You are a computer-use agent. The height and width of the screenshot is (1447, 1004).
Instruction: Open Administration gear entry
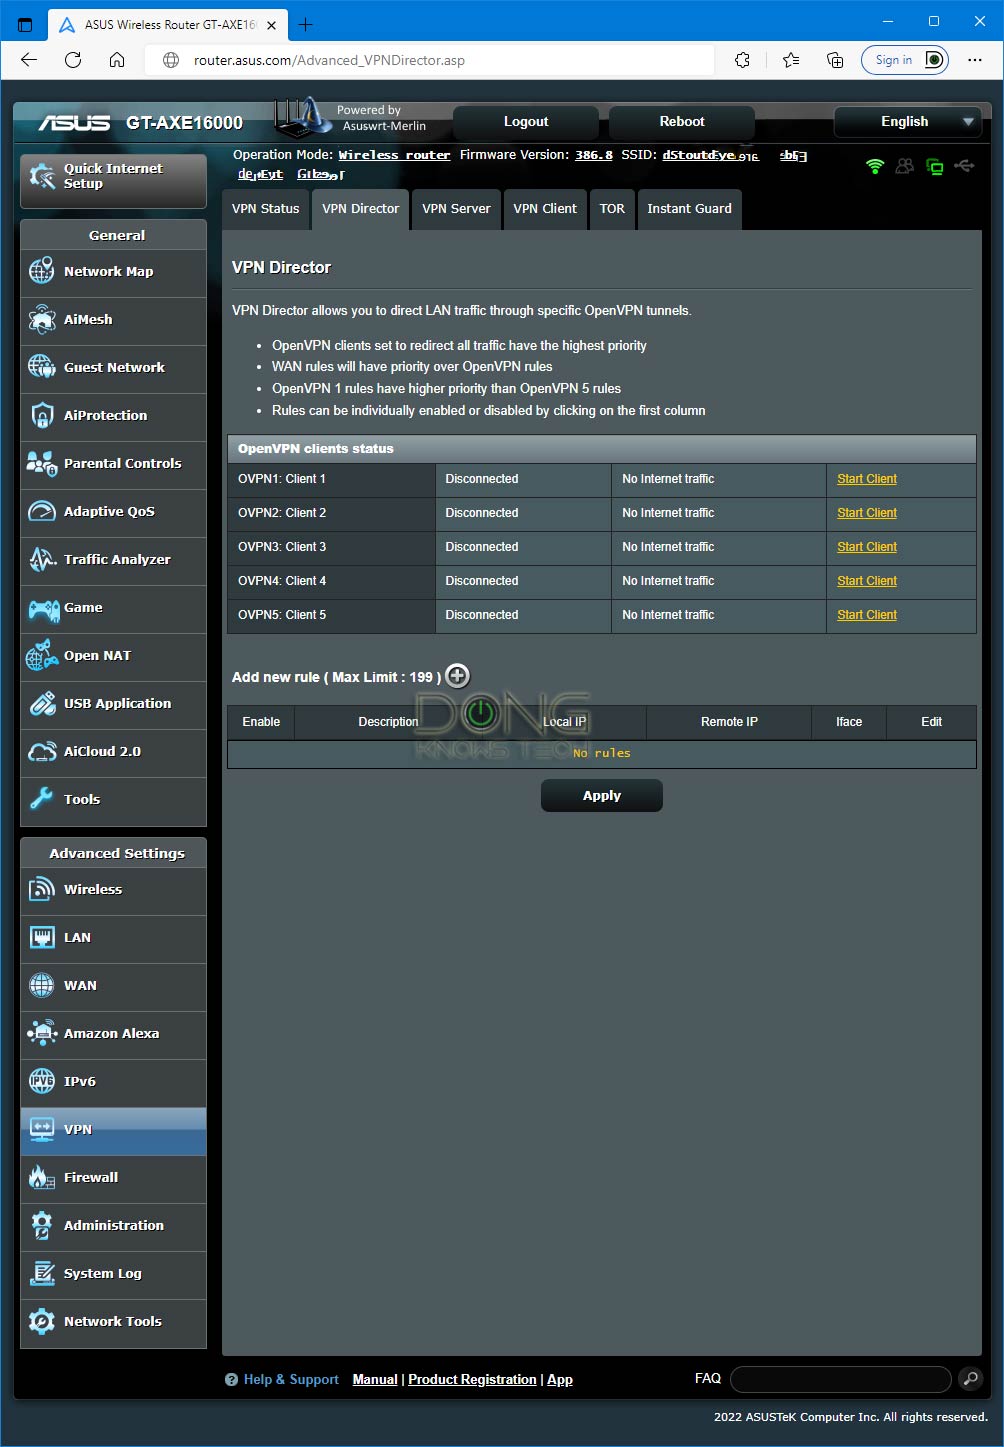pyautogui.click(x=113, y=1226)
